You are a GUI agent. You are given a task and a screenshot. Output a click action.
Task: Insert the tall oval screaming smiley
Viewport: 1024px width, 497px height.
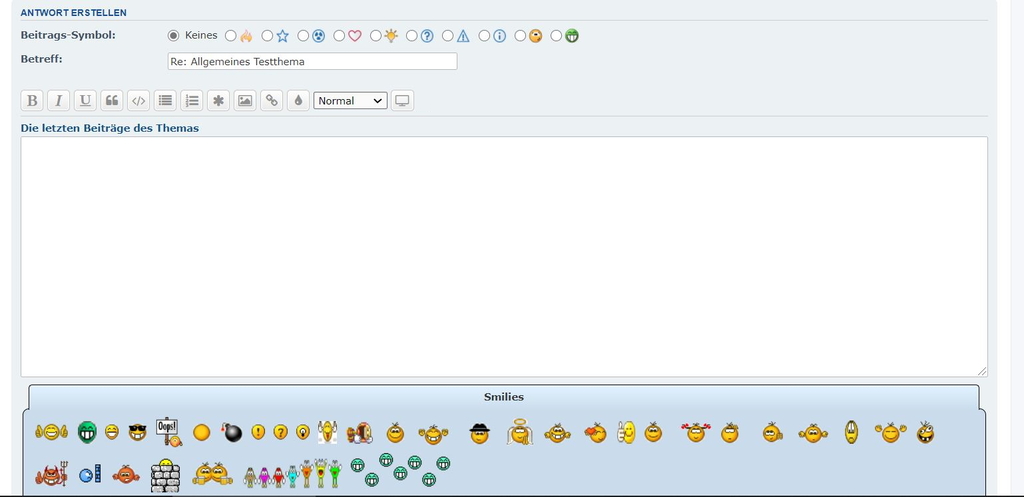point(851,432)
